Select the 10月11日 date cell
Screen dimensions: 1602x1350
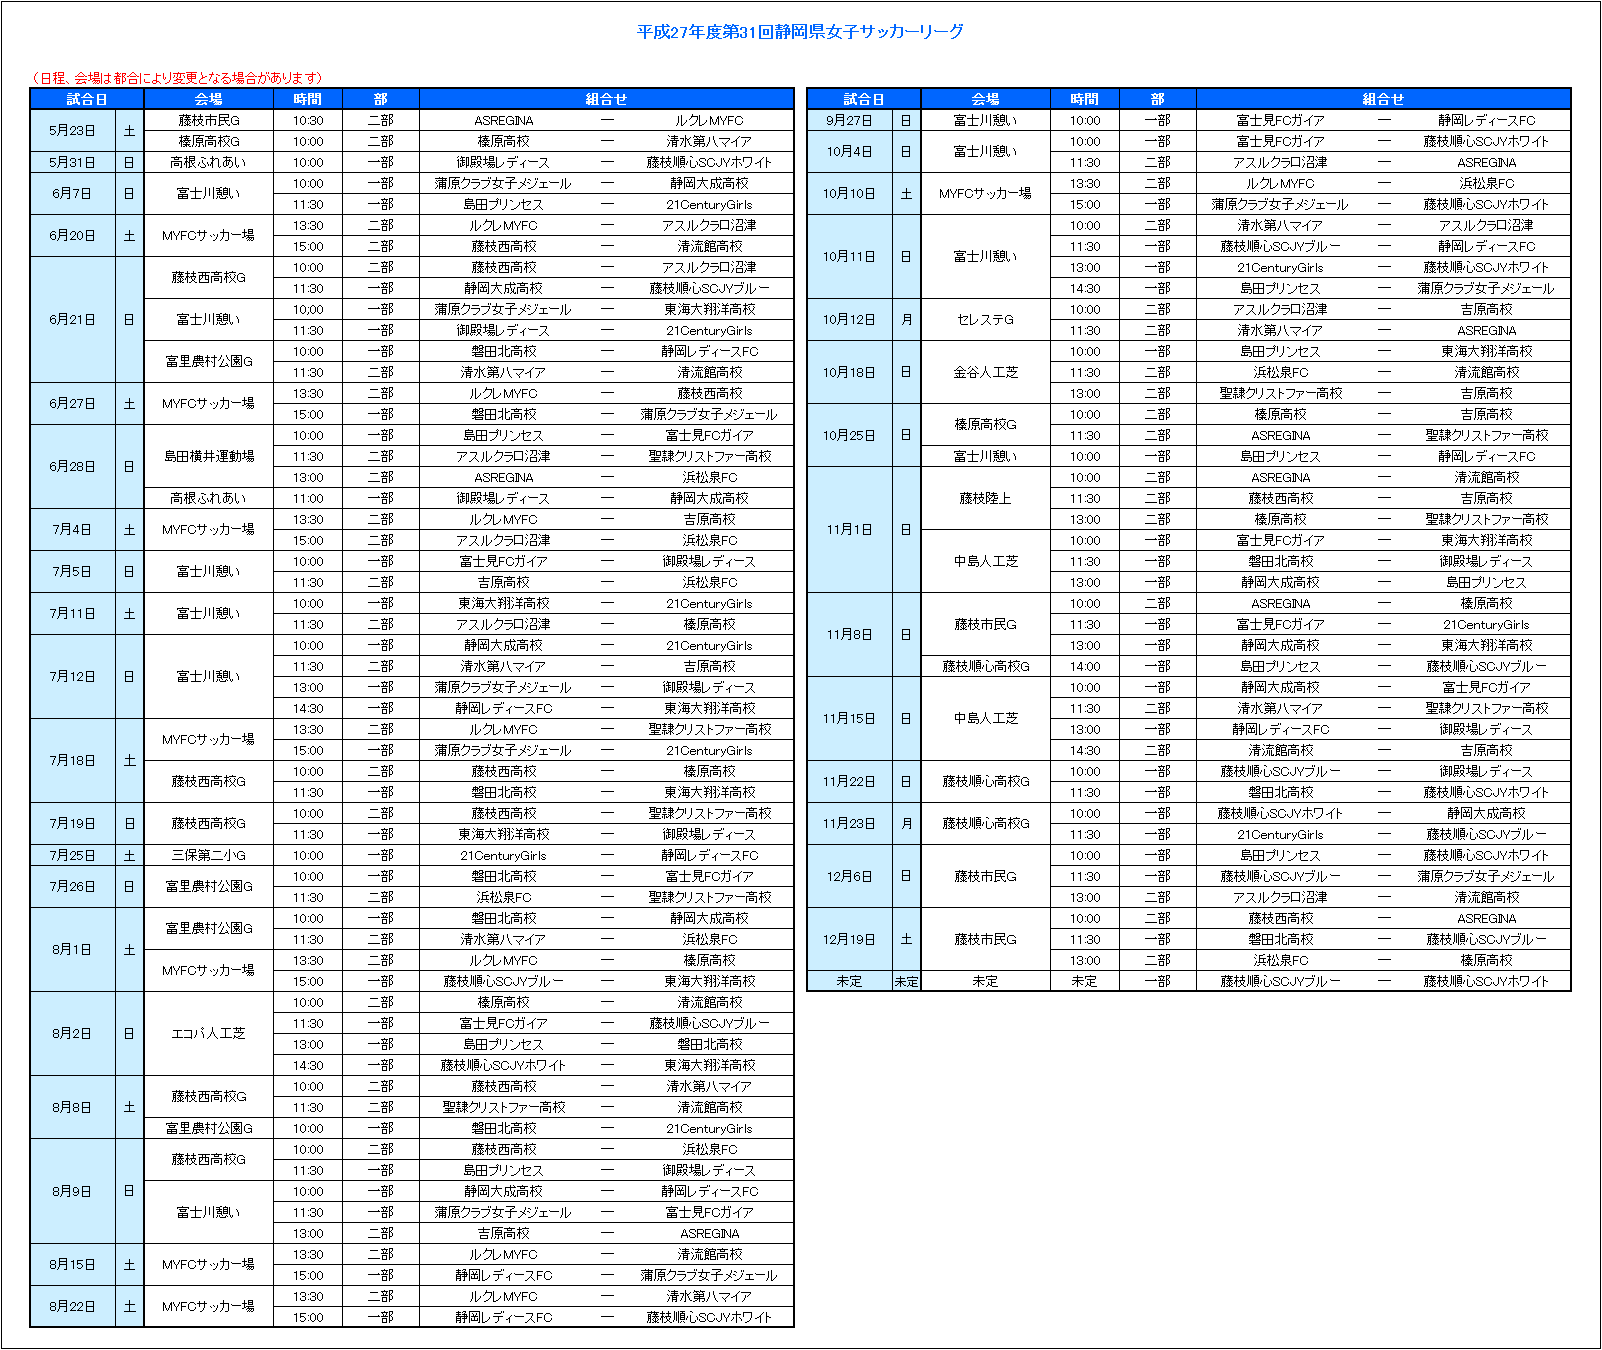[850, 257]
